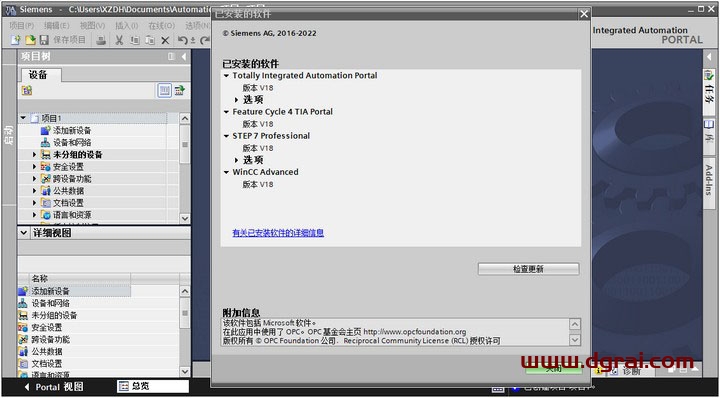The height and width of the screenshot is (398, 720).
Task: Click the 安全设置 icon in the project tree
Action: (x=45, y=167)
